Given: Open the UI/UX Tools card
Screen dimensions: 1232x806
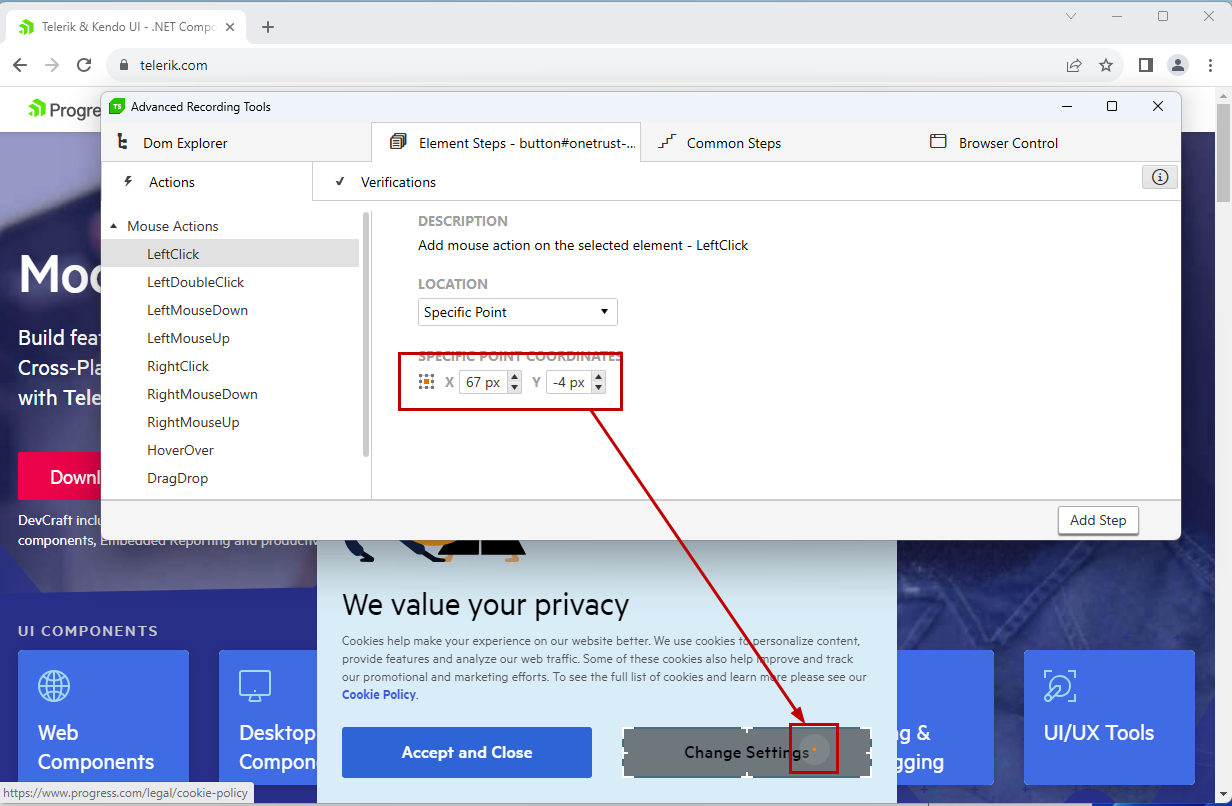Looking at the screenshot, I should click(x=1109, y=716).
